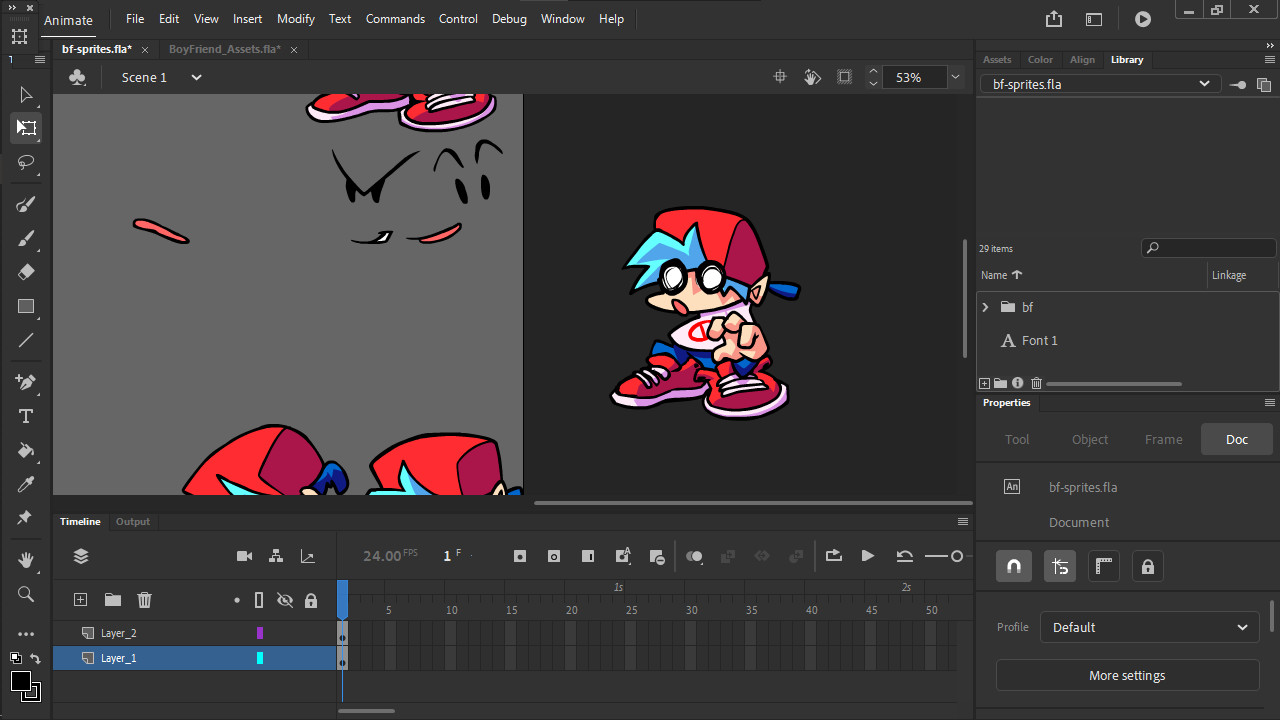Swap stroke and fill colors

(x=35, y=658)
